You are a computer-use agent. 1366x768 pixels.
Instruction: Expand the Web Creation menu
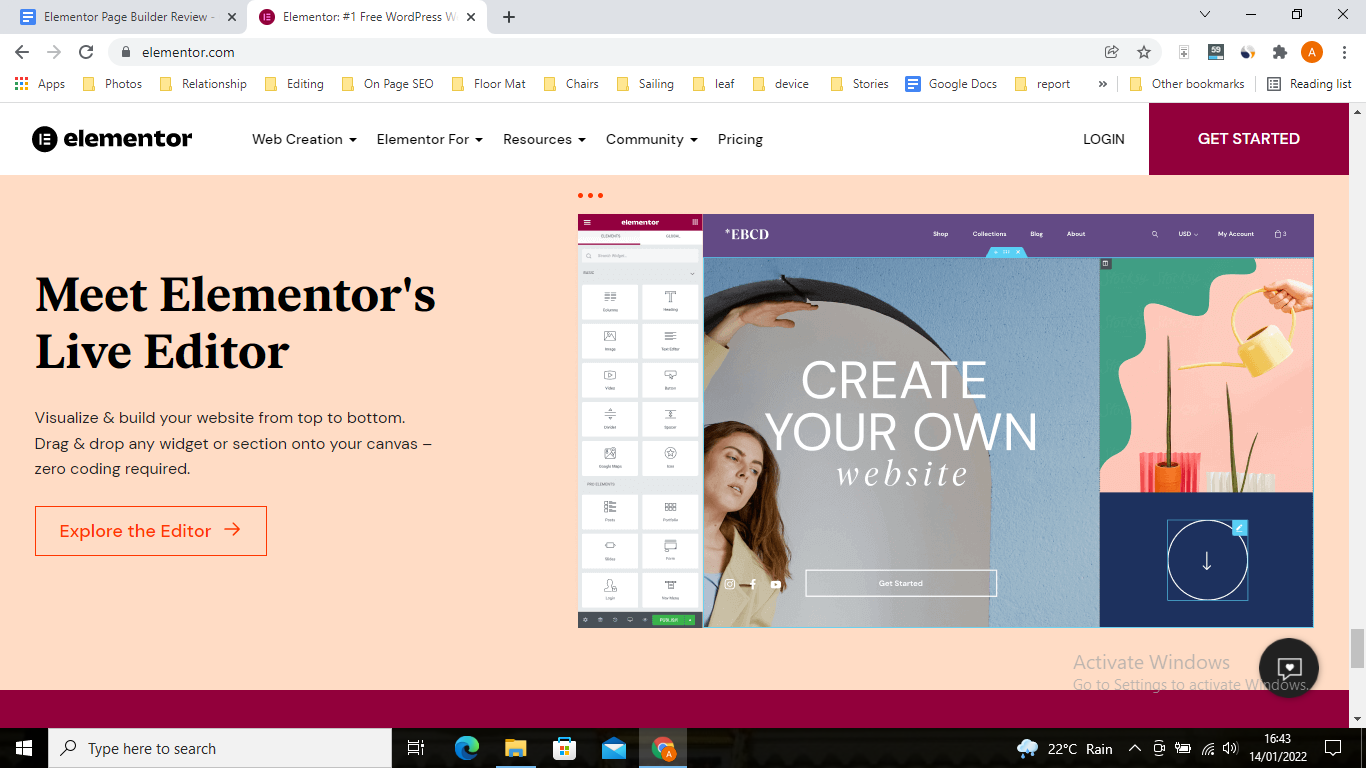pyautogui.click(x=304, y=139)
